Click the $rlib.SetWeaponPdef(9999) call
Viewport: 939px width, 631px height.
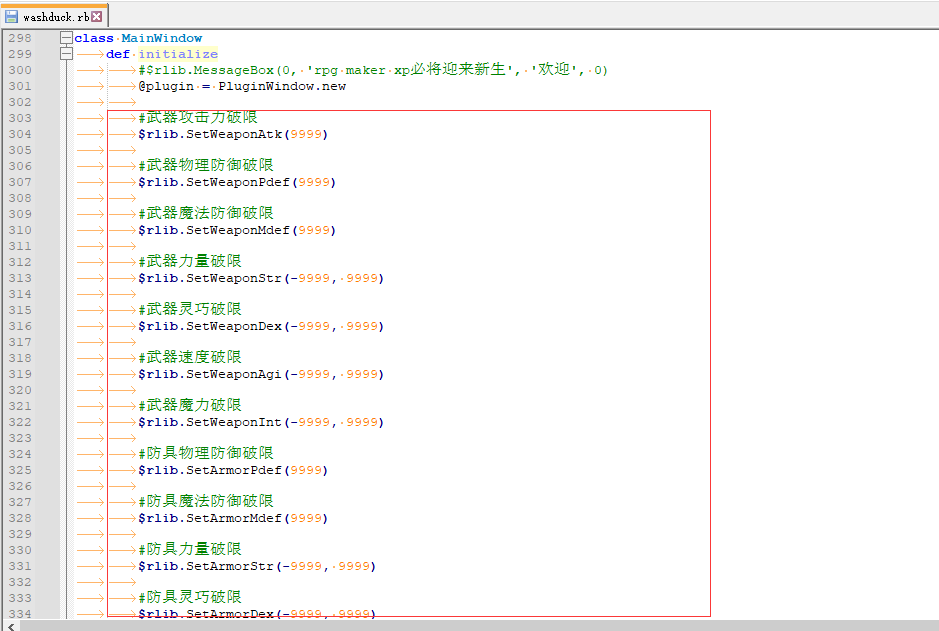(237, 182)
